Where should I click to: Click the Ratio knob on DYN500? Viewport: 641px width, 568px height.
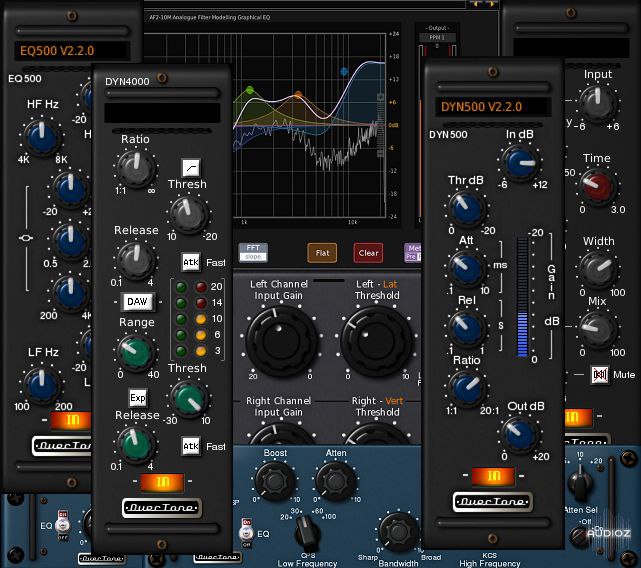point(466,388)
